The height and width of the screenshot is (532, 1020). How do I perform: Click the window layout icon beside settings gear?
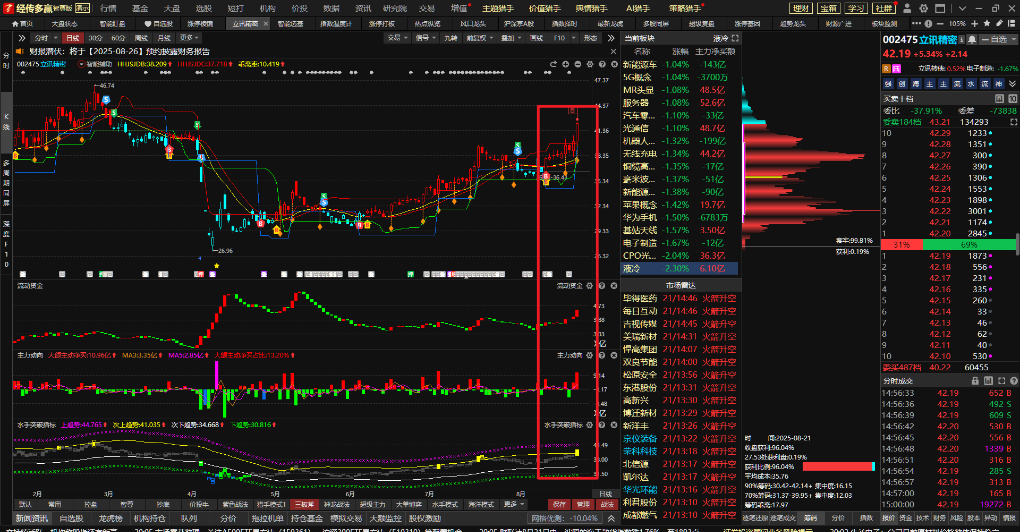tap(940, 8)
